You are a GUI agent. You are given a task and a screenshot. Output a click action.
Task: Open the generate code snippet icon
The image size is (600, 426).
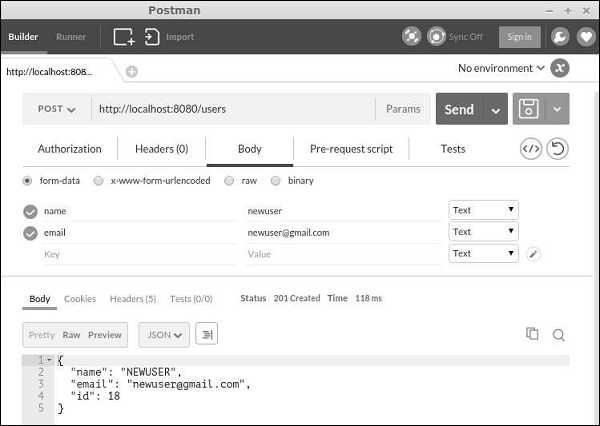(531, 149)
